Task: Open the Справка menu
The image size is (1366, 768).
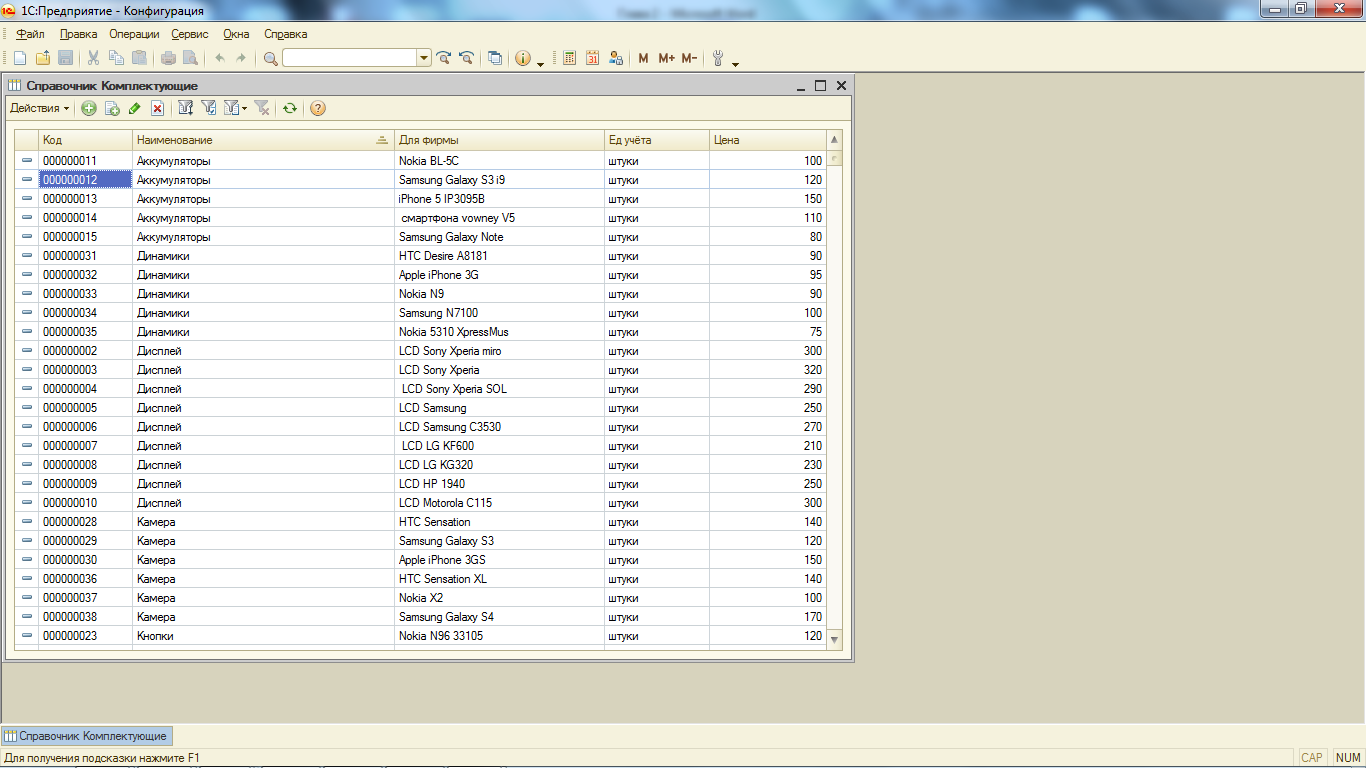Action: 286,34
